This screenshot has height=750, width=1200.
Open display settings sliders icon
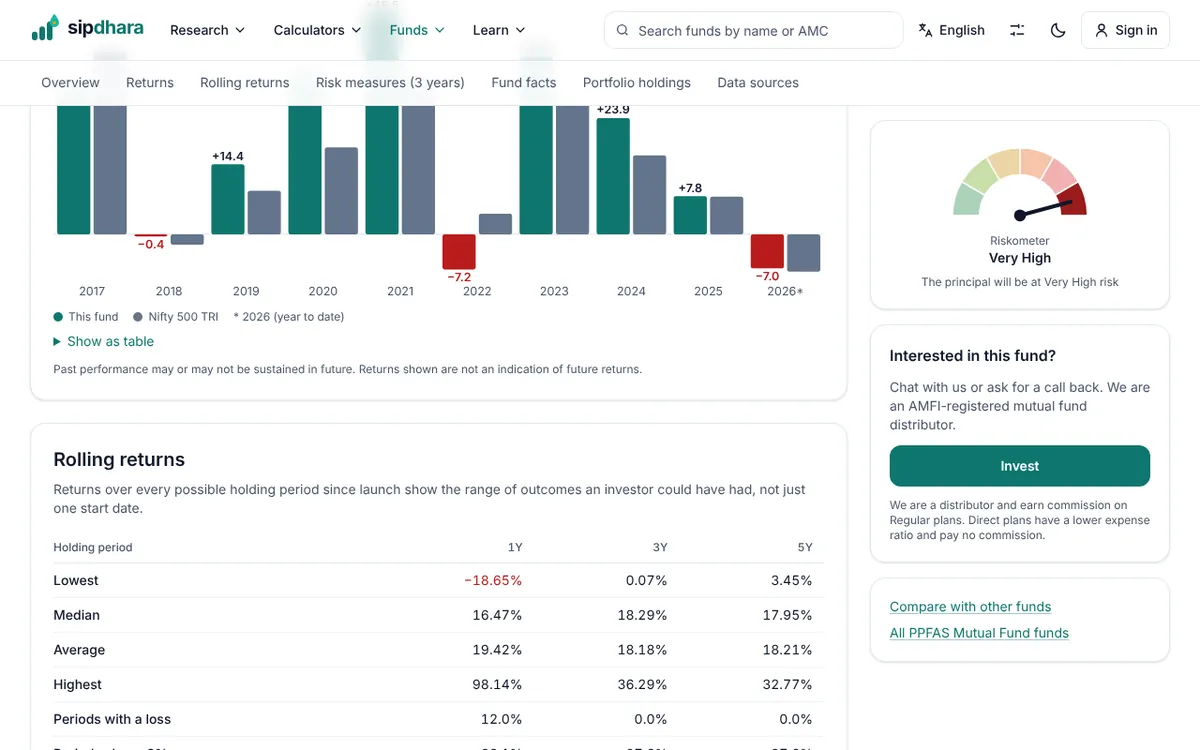(1017, 30)
